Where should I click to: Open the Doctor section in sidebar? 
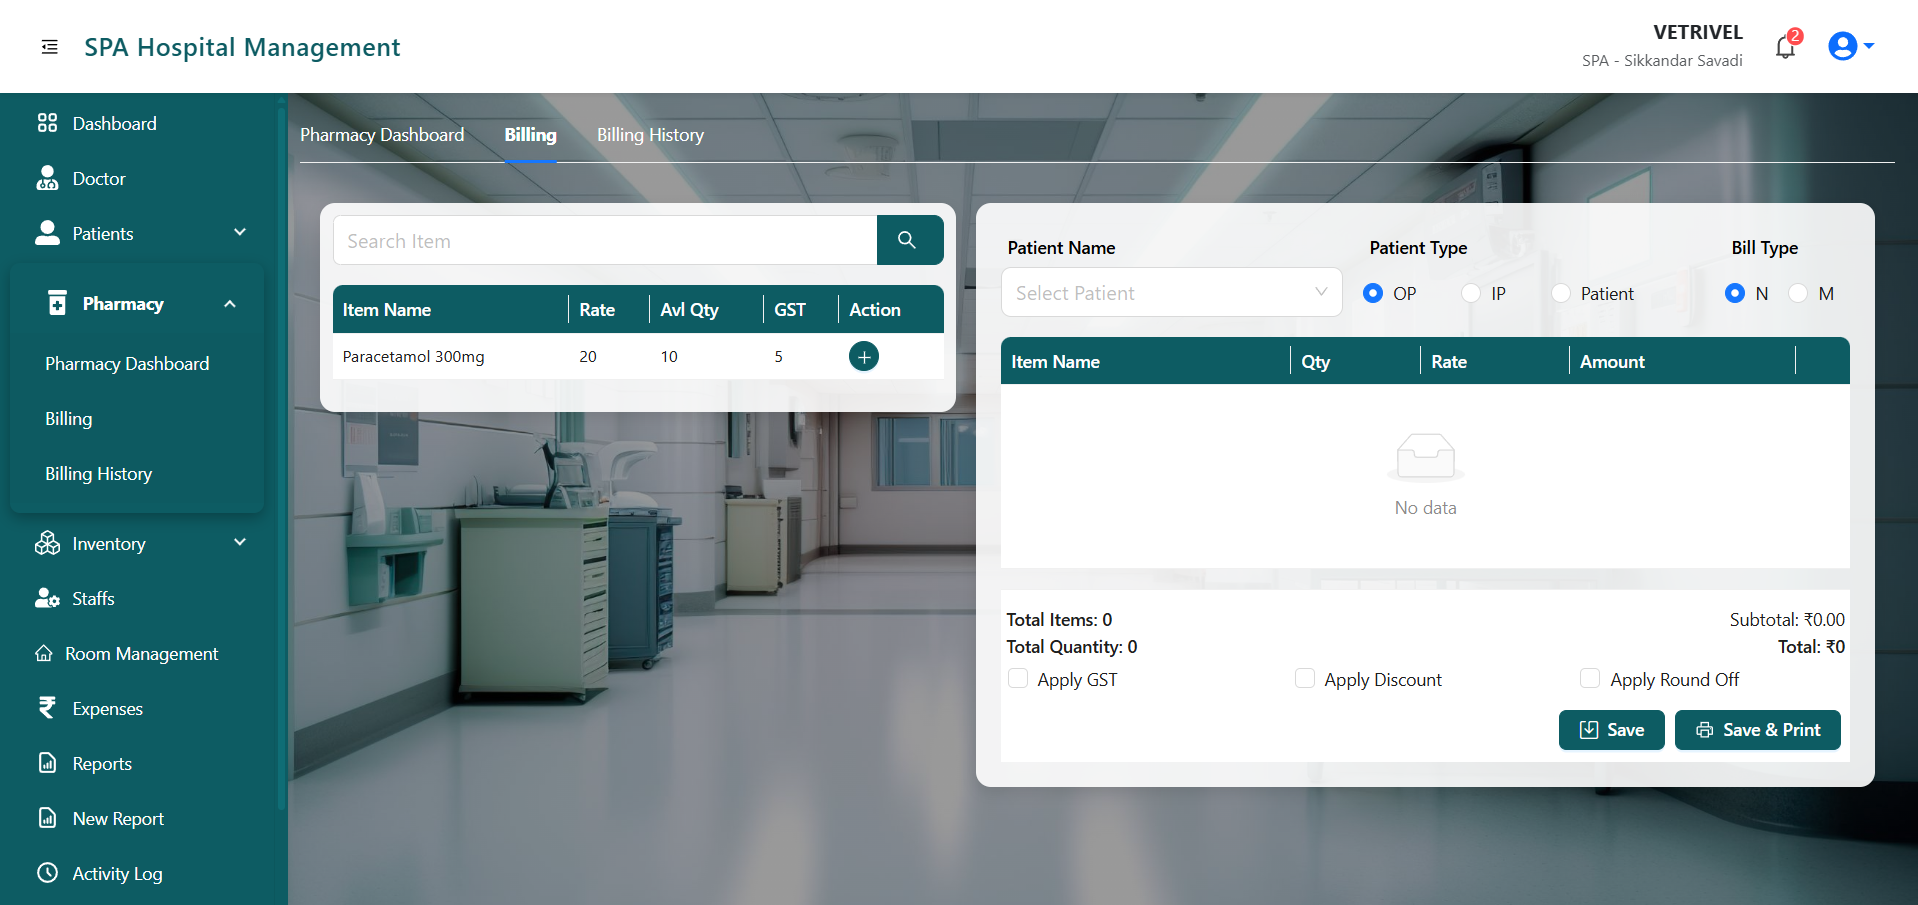[99, 179]
